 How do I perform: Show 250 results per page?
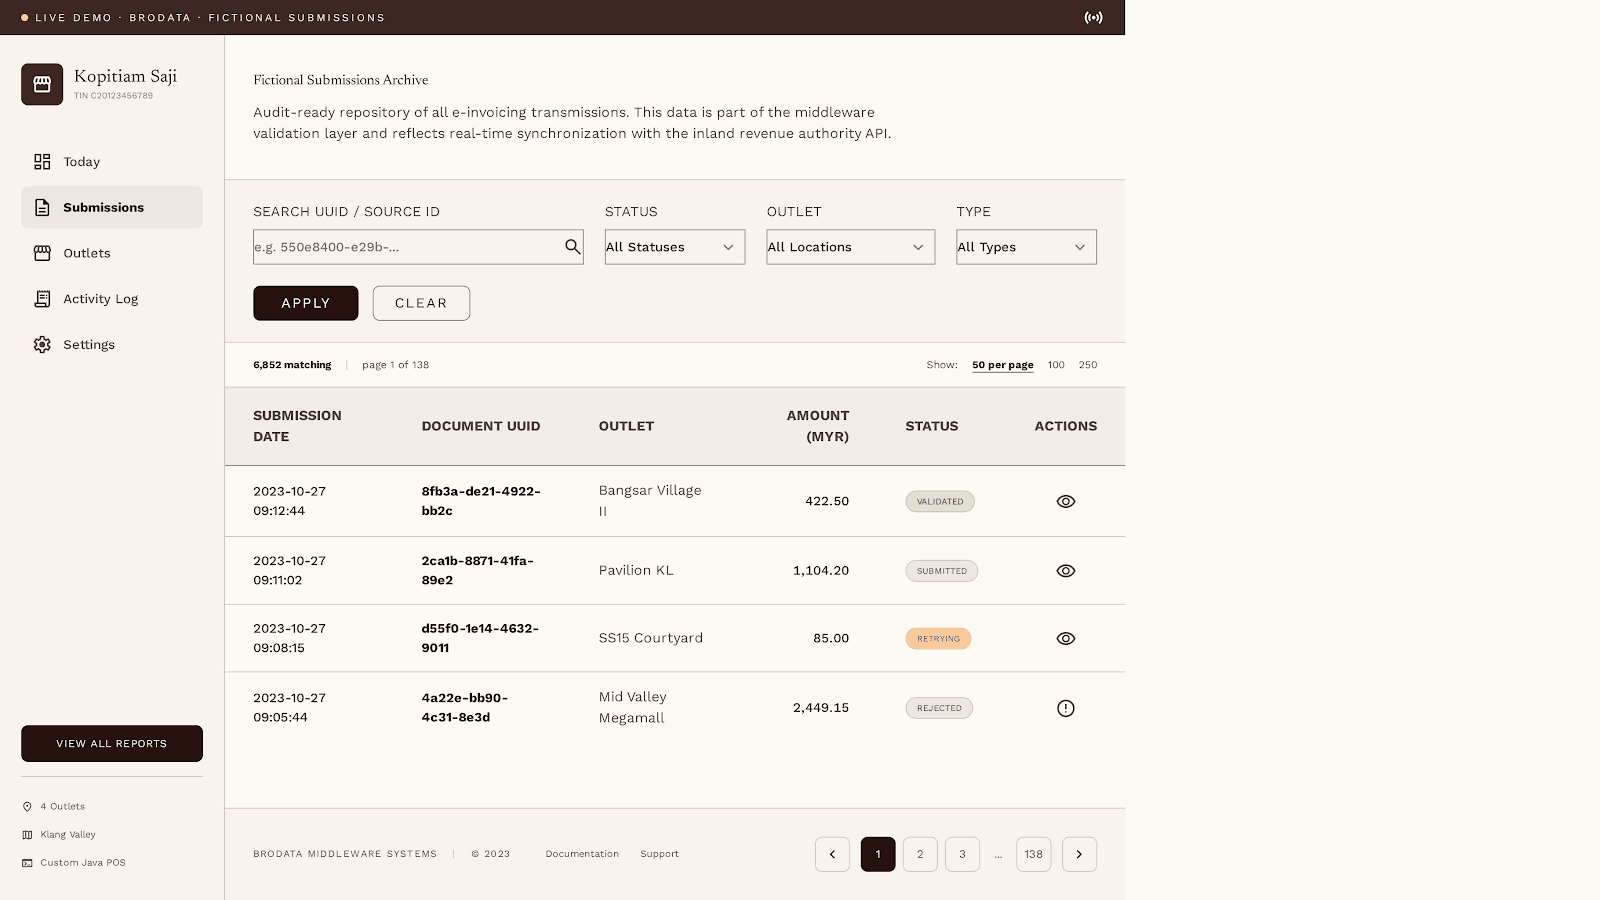tap(1088, 365)
